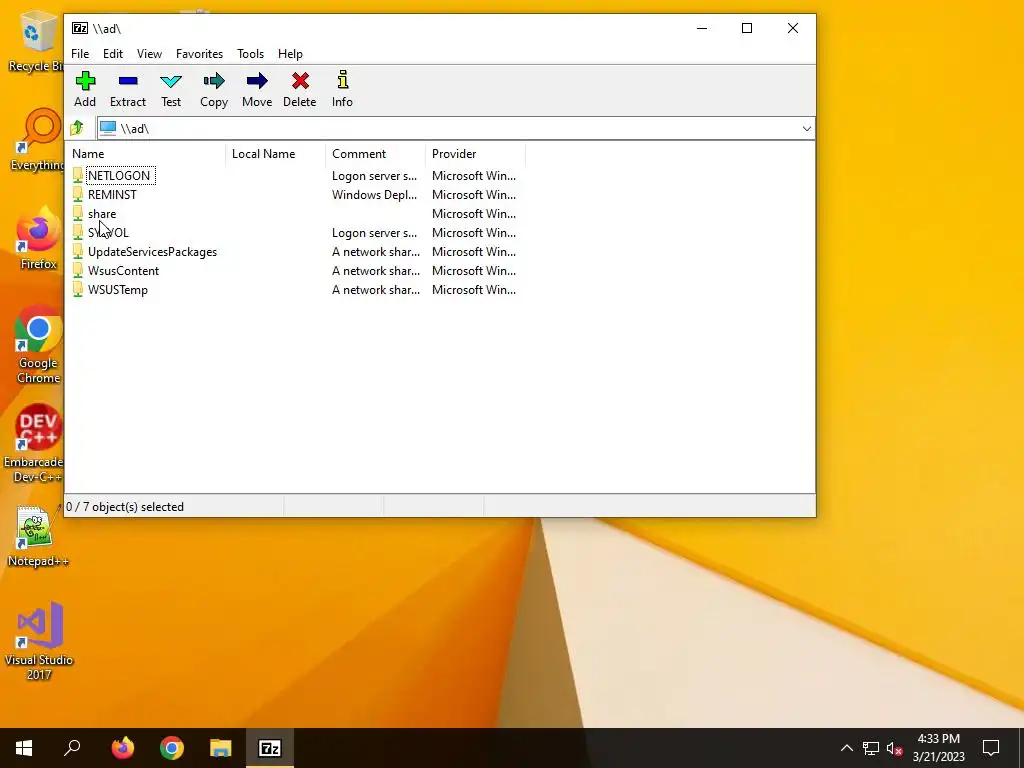Image resolution: width=1024 pixels, height=768 pixels.
Task: Sort by the Provider column header
Action: coord(475,153)
